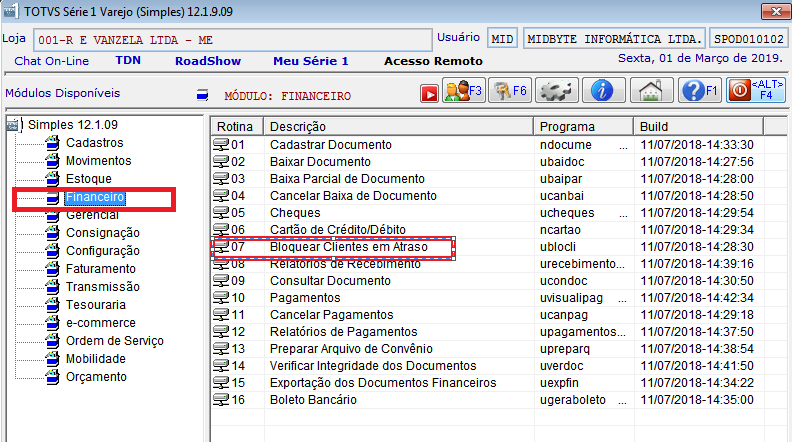Click the routine 16 row icon
This screenshot has height=442, width=792.
221,400
